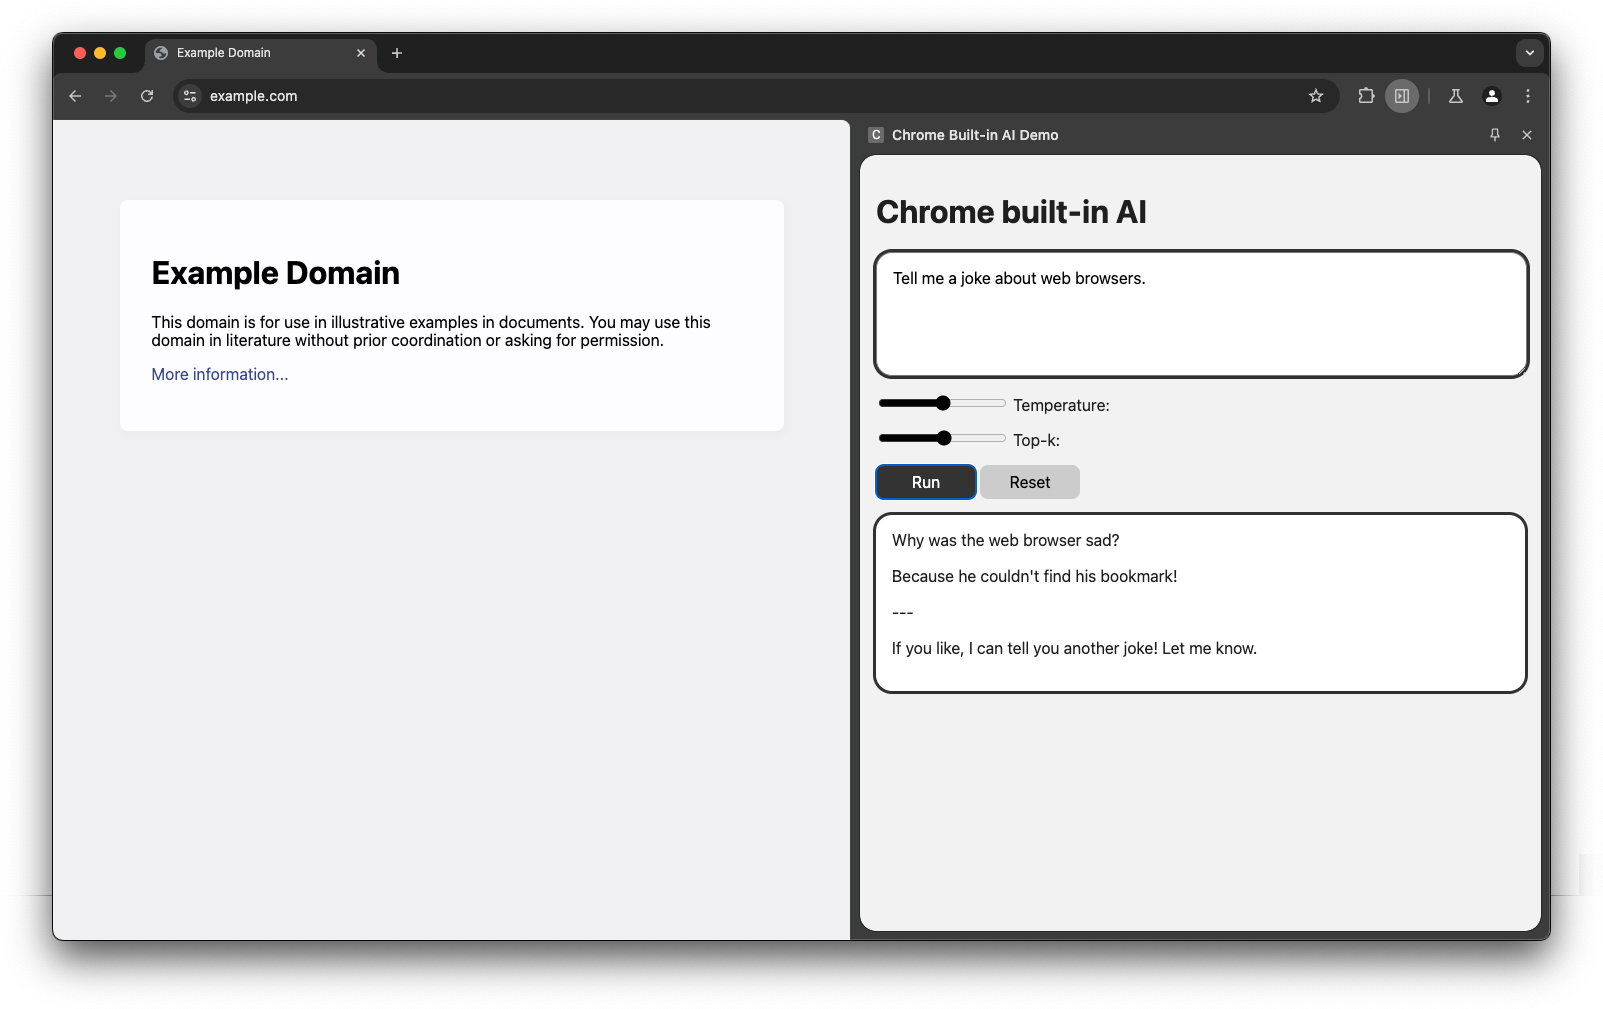
Task: Click the Reset button
Action: click(1030, 482)
